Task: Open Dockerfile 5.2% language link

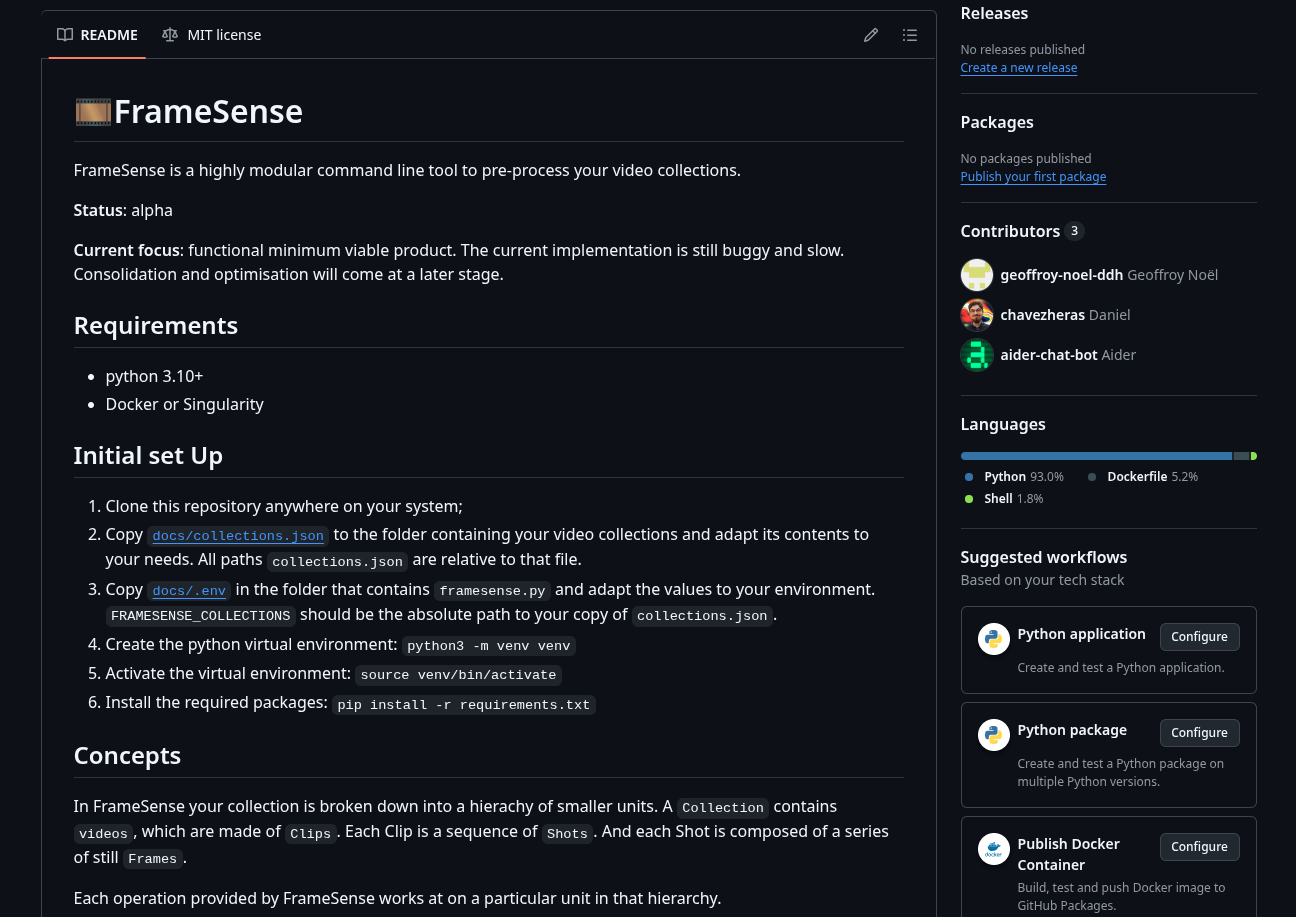Action: 1143,477
